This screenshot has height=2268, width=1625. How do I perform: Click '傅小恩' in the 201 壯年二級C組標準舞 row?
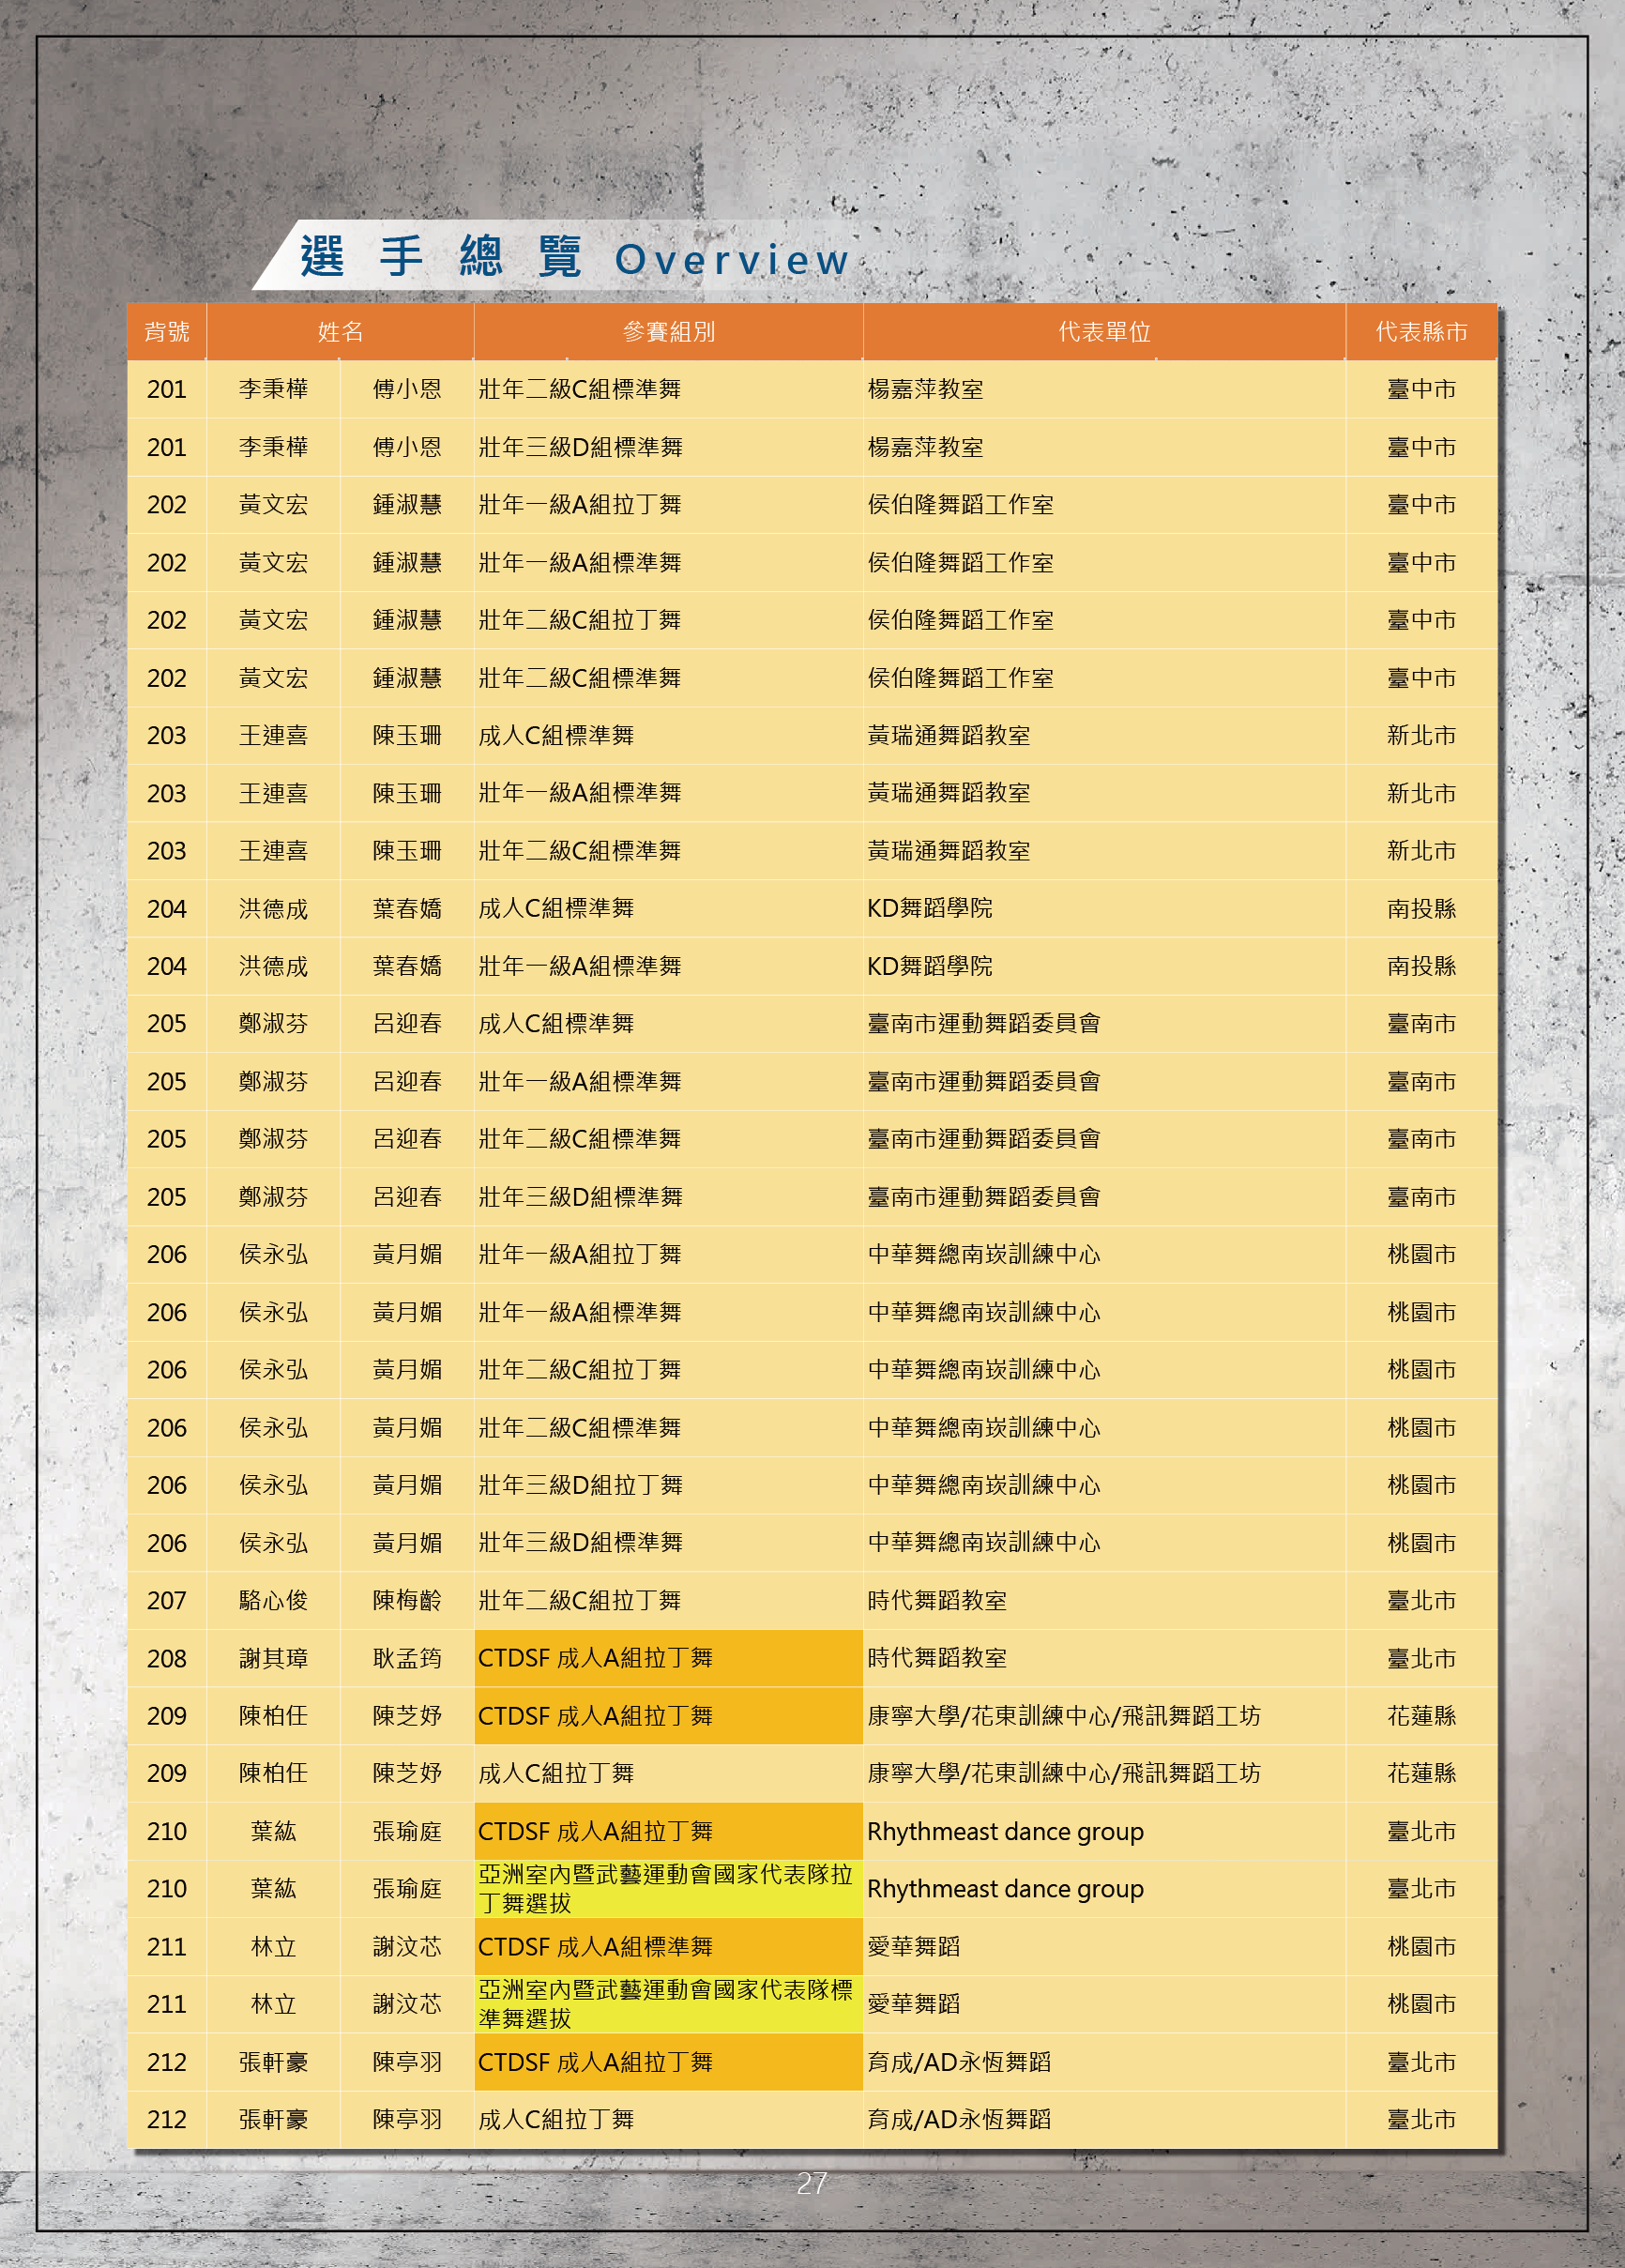(407, 389)
